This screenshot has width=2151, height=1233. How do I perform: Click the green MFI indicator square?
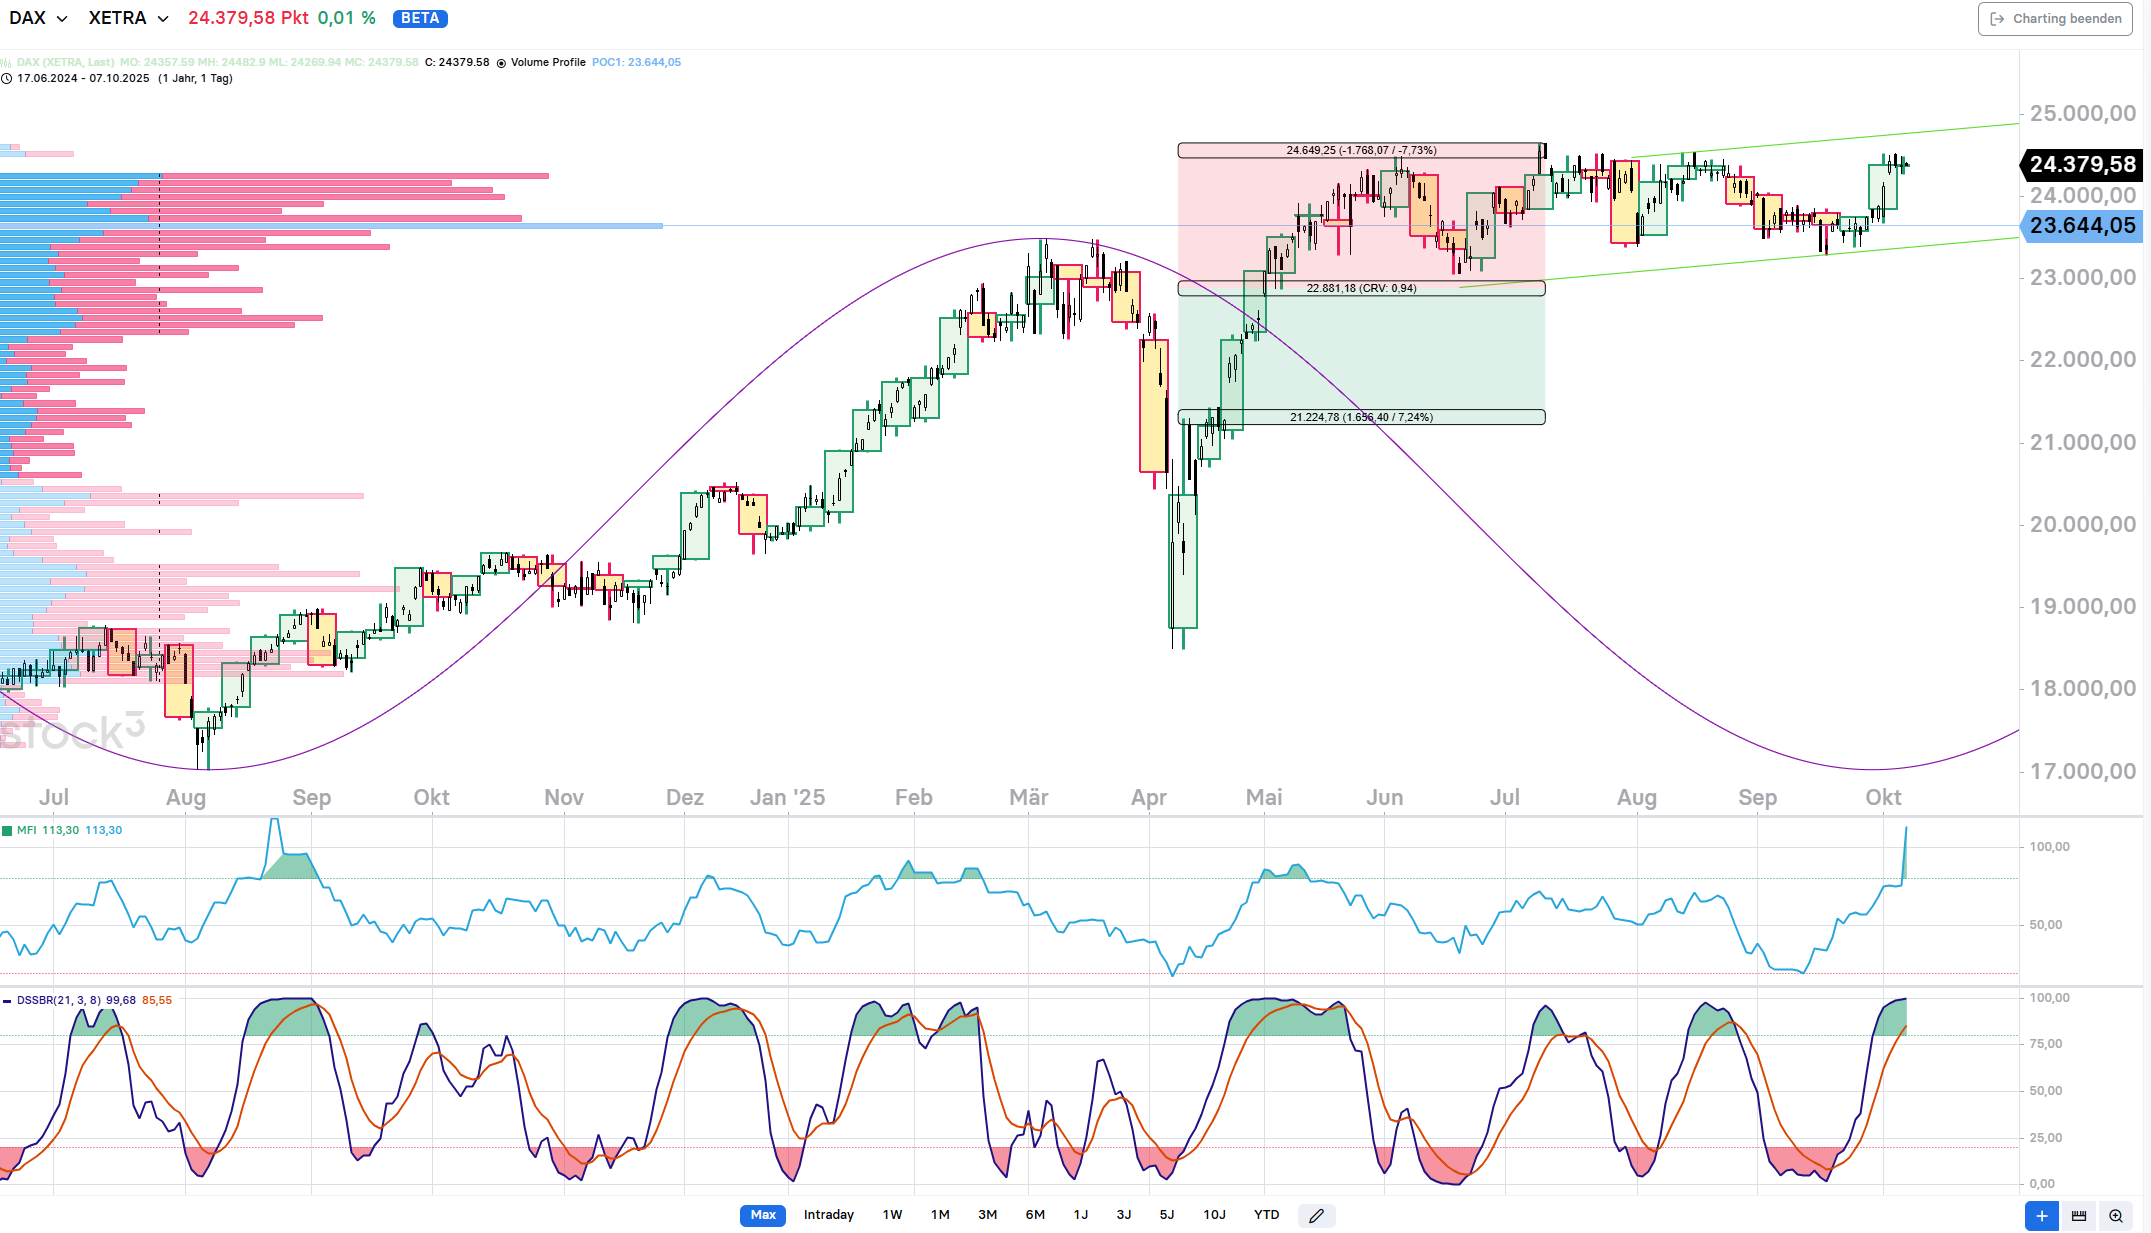tap(7, 830)
